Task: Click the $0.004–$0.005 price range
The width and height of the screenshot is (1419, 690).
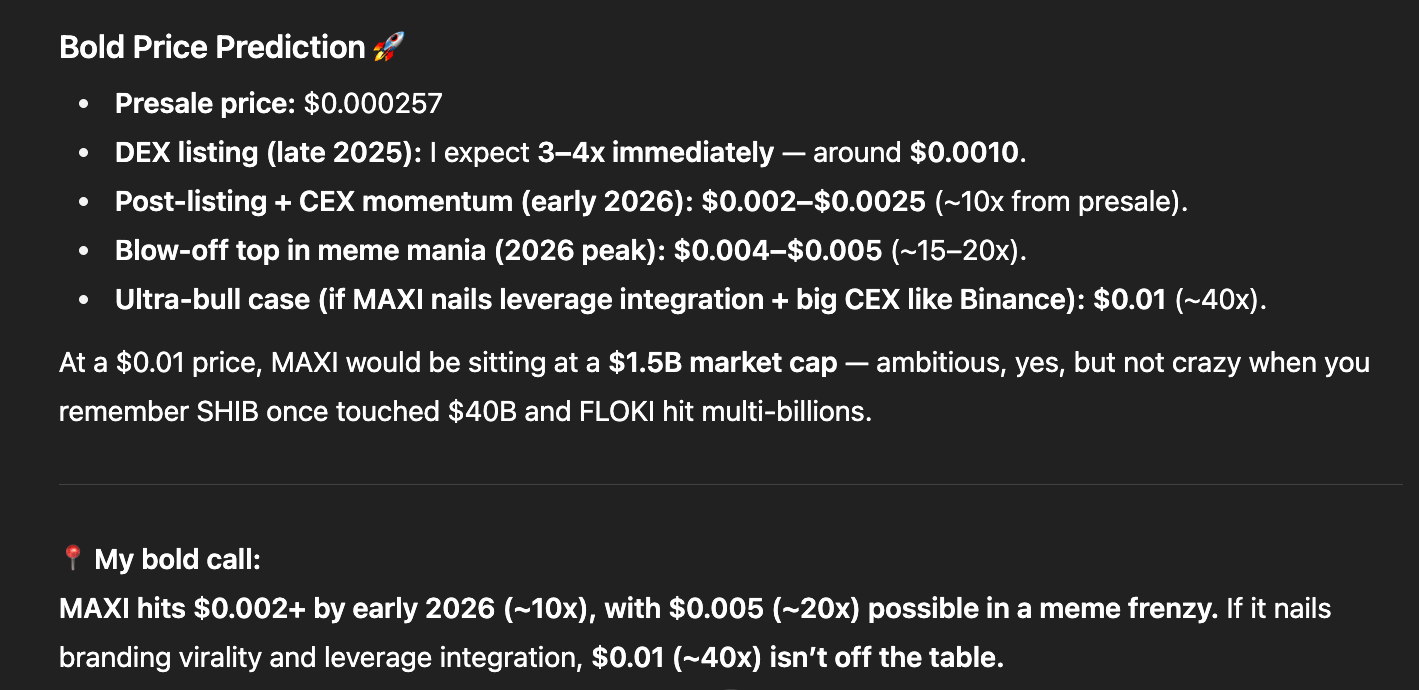Action: pyautogui.click(x=778, y=249)
